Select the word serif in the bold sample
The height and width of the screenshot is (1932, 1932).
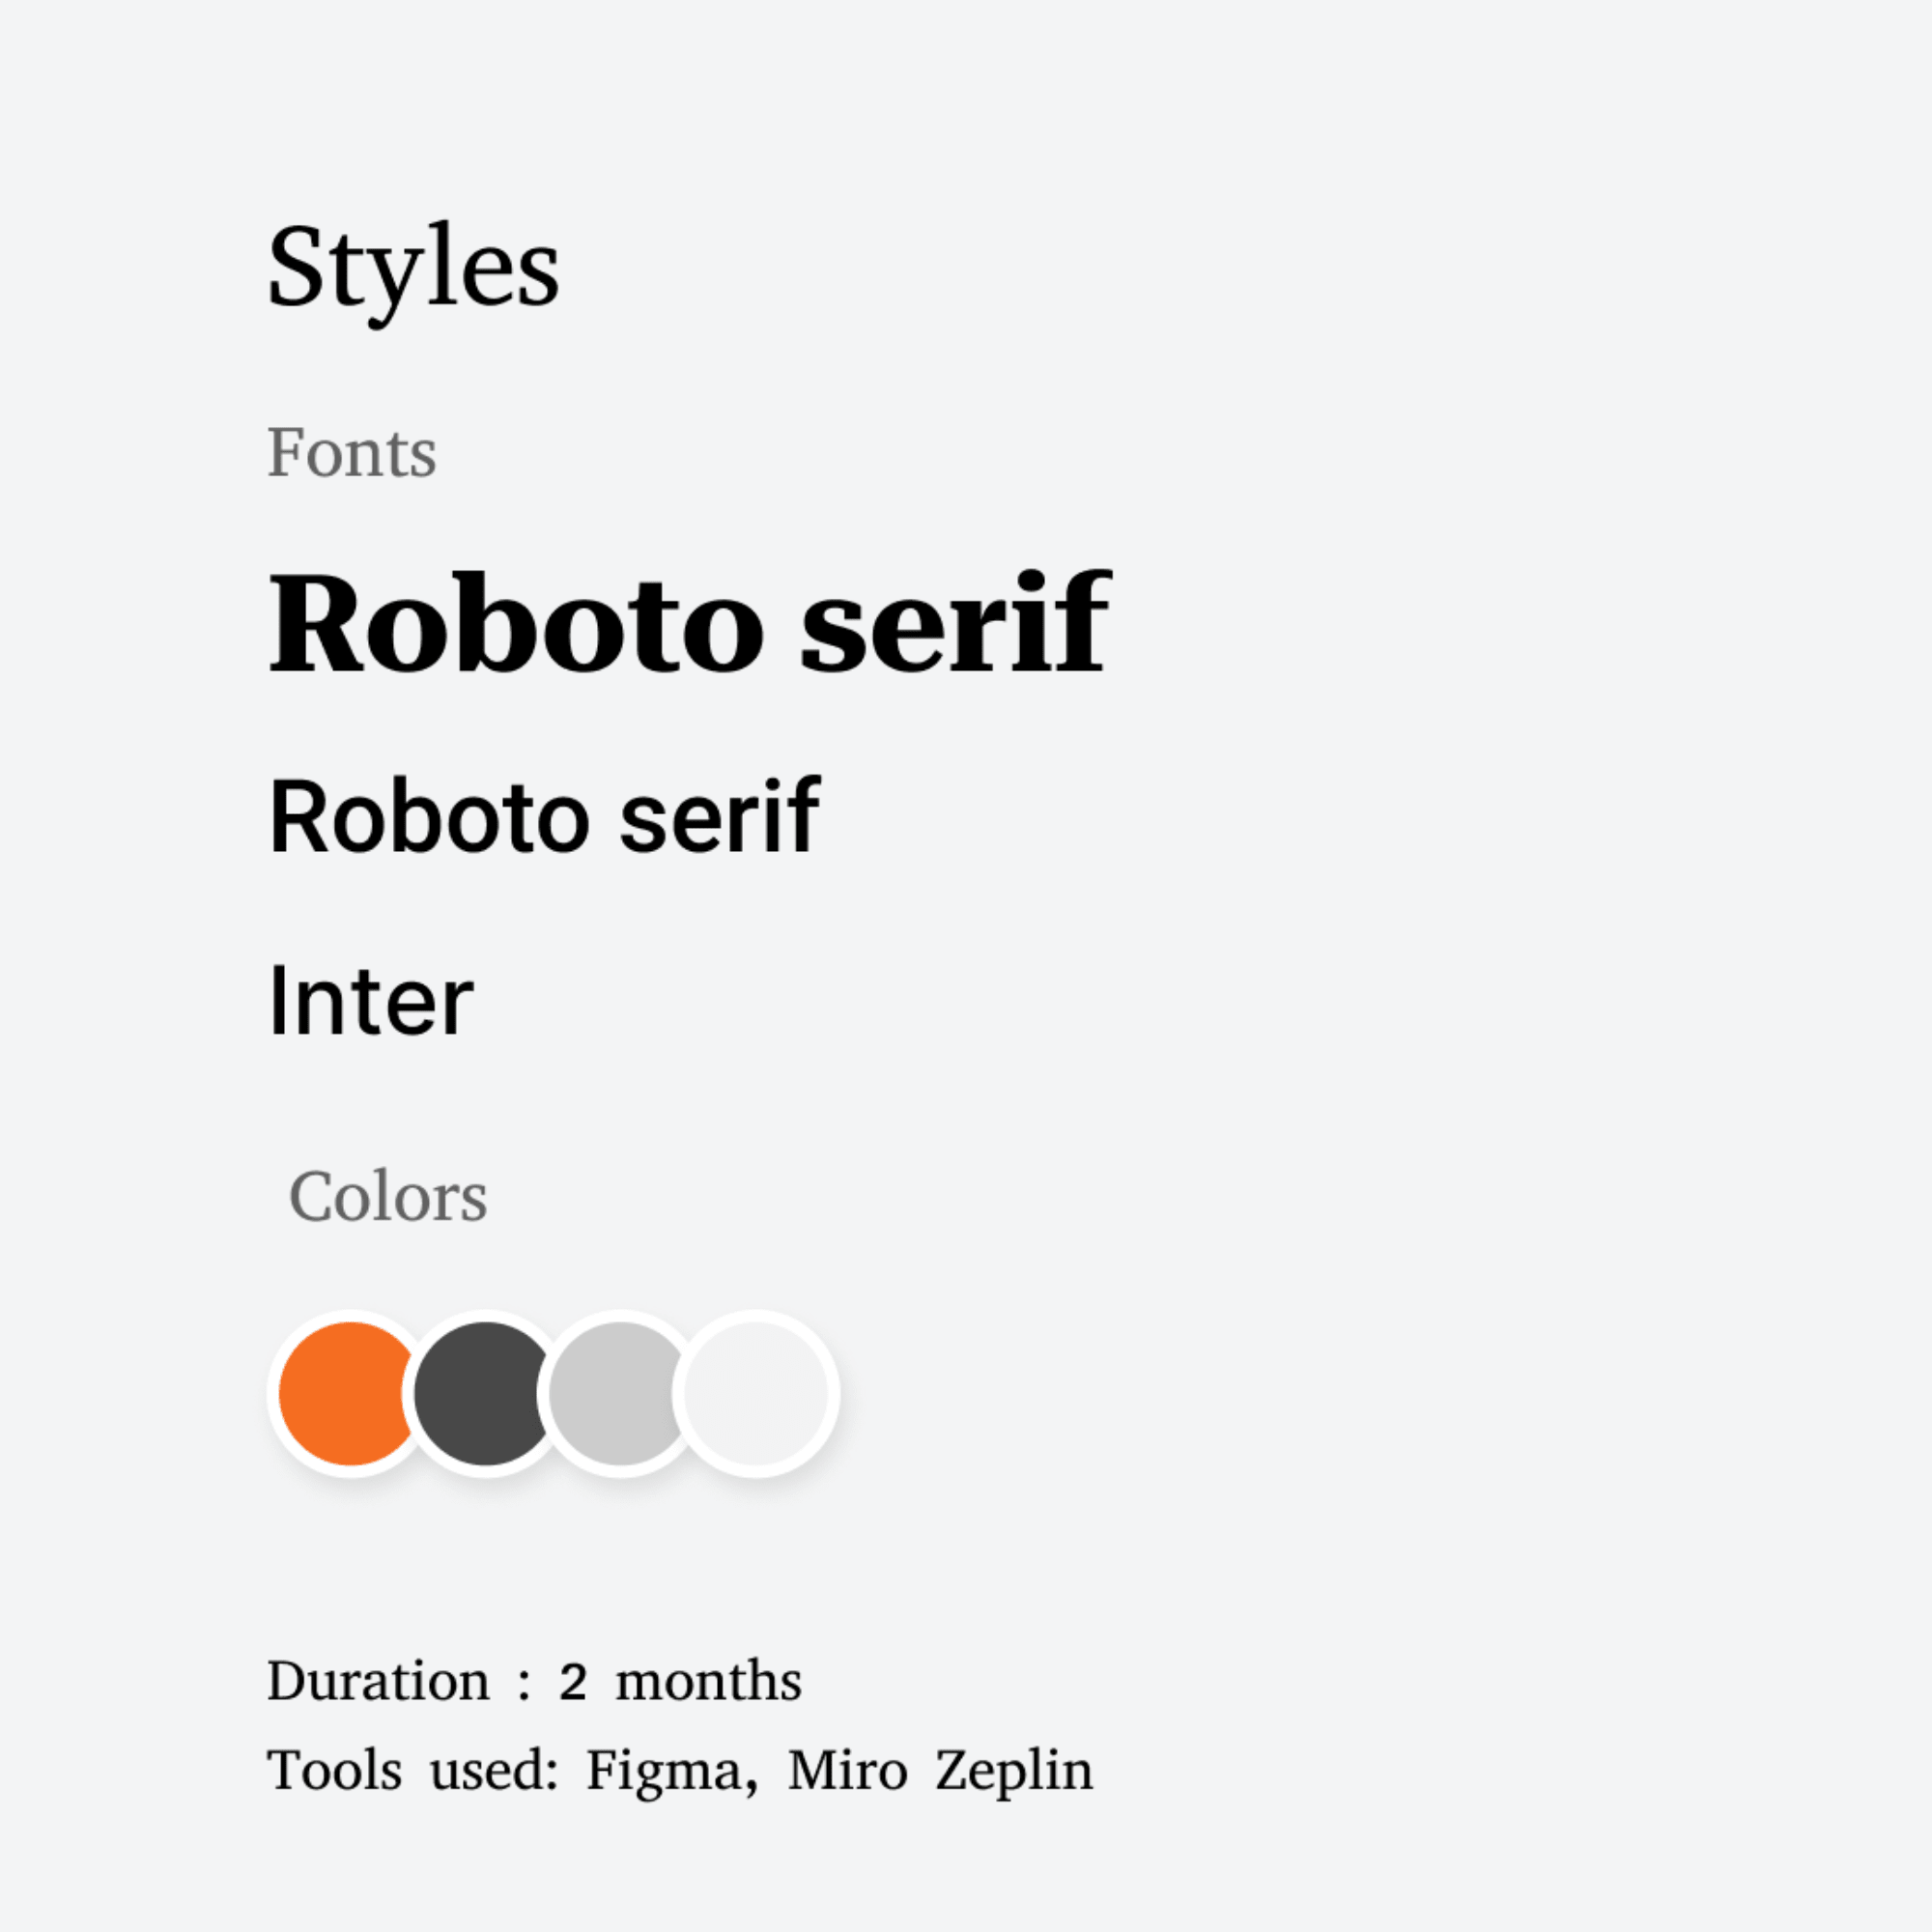point(955,620)
